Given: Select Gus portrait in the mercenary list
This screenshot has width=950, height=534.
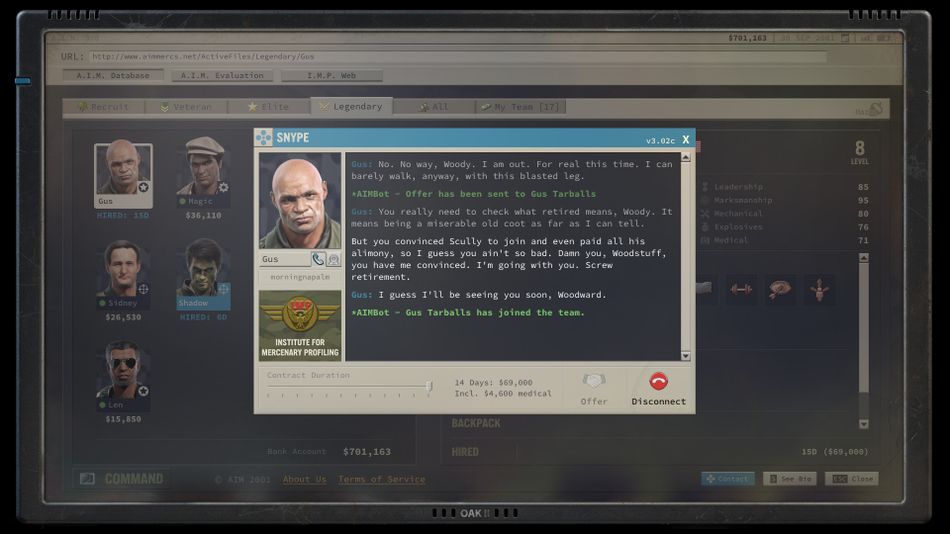Looking at the screenshot, I should click(x=123, y=176).
